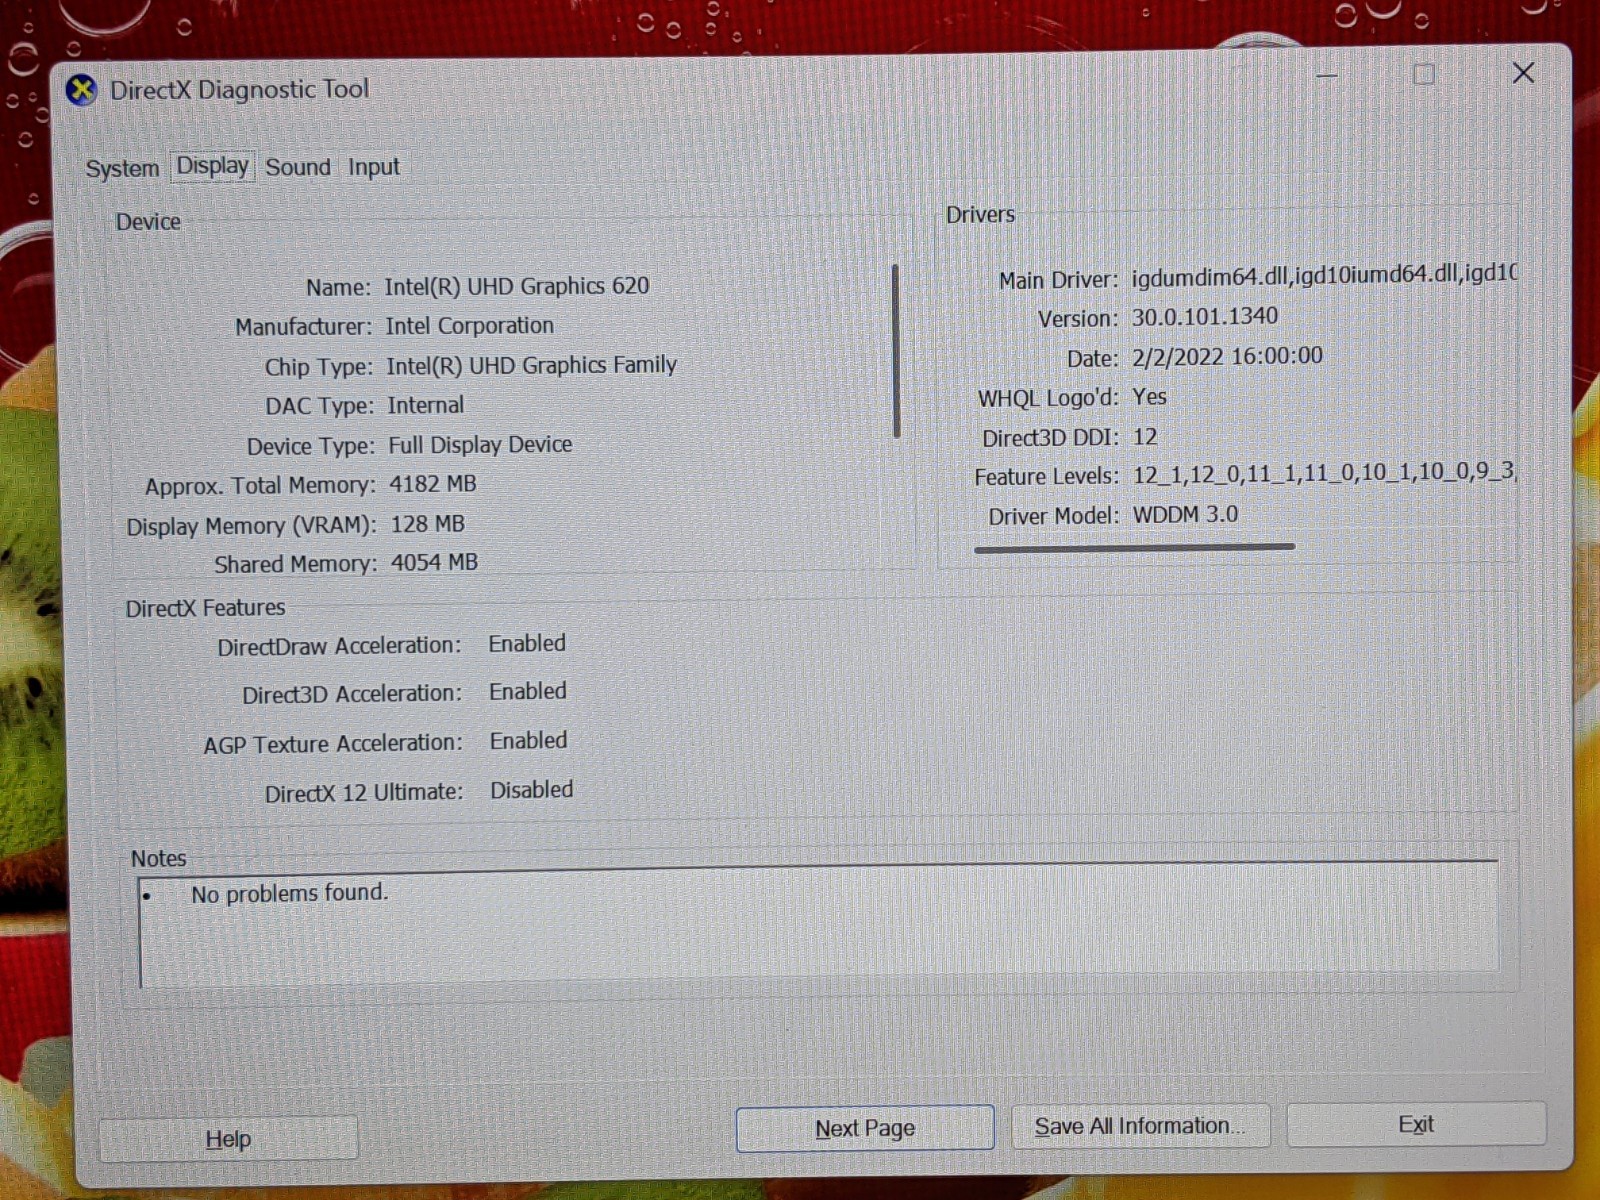Click the value 'Full Display Device'
The width and height of the screenshot is (1600, 1200).
[x=480, y=444]
